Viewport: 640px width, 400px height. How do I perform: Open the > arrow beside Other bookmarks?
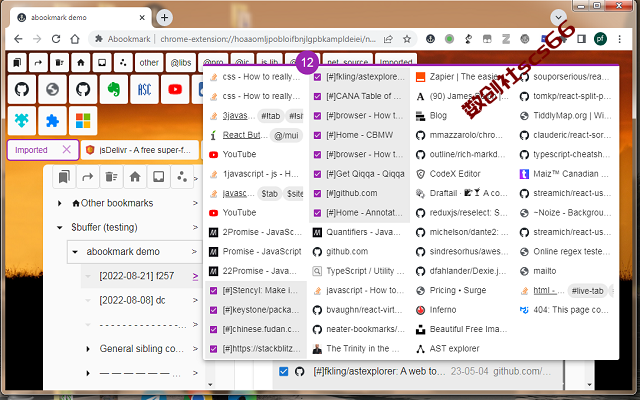click(x=196, y=203)
